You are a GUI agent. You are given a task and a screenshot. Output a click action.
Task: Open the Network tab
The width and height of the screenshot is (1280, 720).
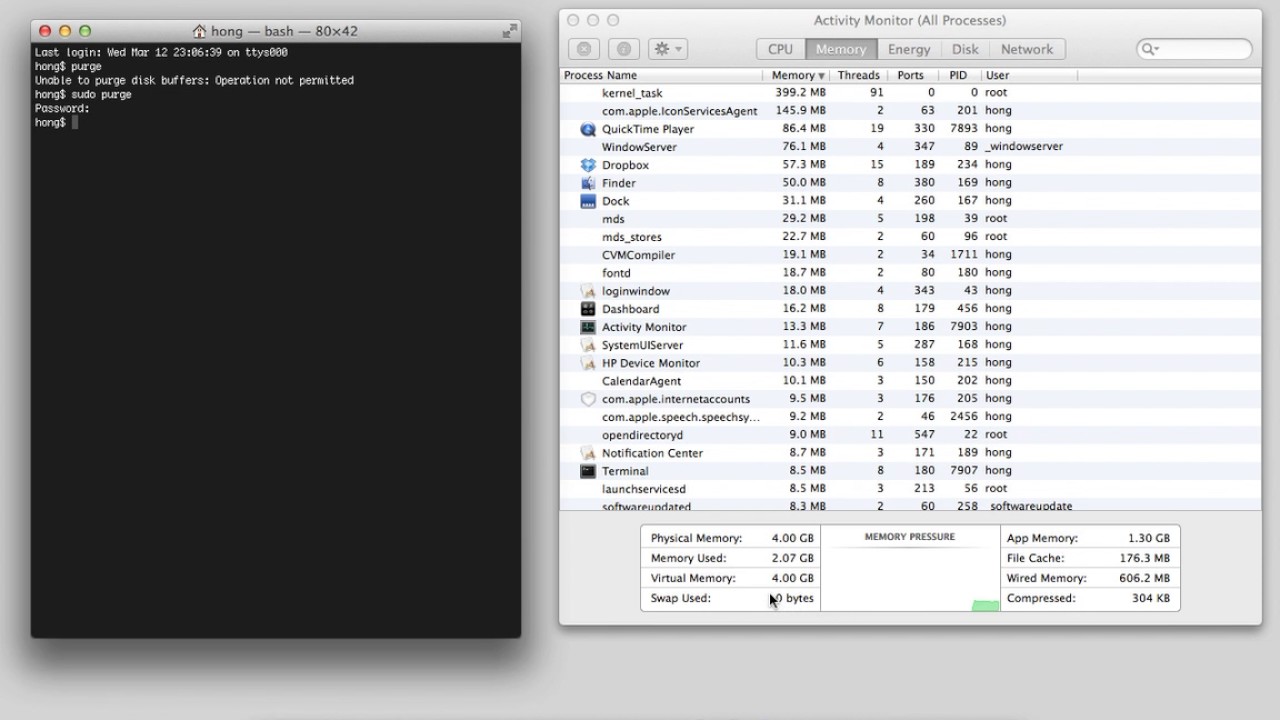point(1027,49)
